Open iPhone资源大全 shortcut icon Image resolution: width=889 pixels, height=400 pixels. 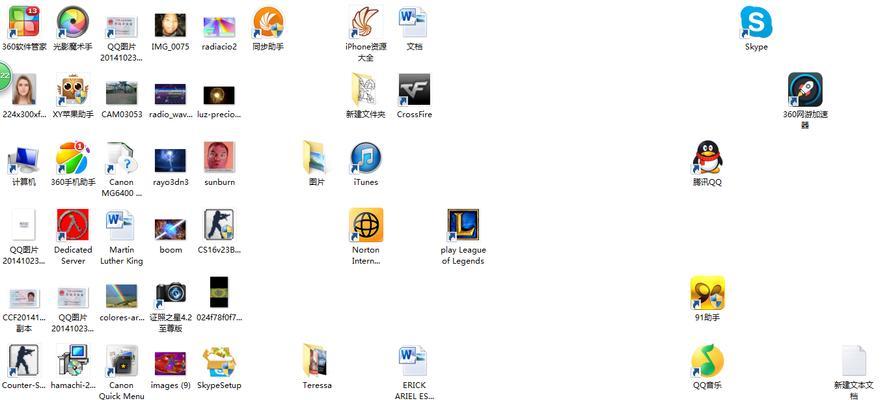coord(366,22)
